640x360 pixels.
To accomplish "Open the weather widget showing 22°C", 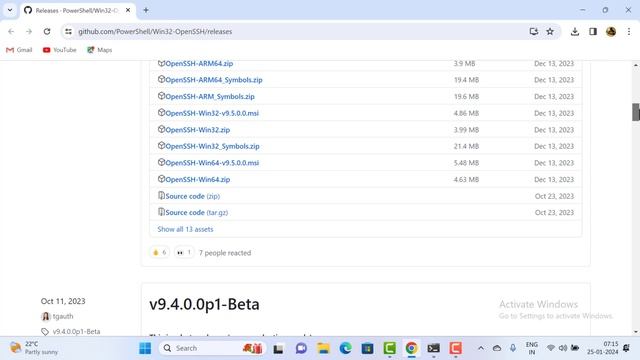I will pos(34,348).
